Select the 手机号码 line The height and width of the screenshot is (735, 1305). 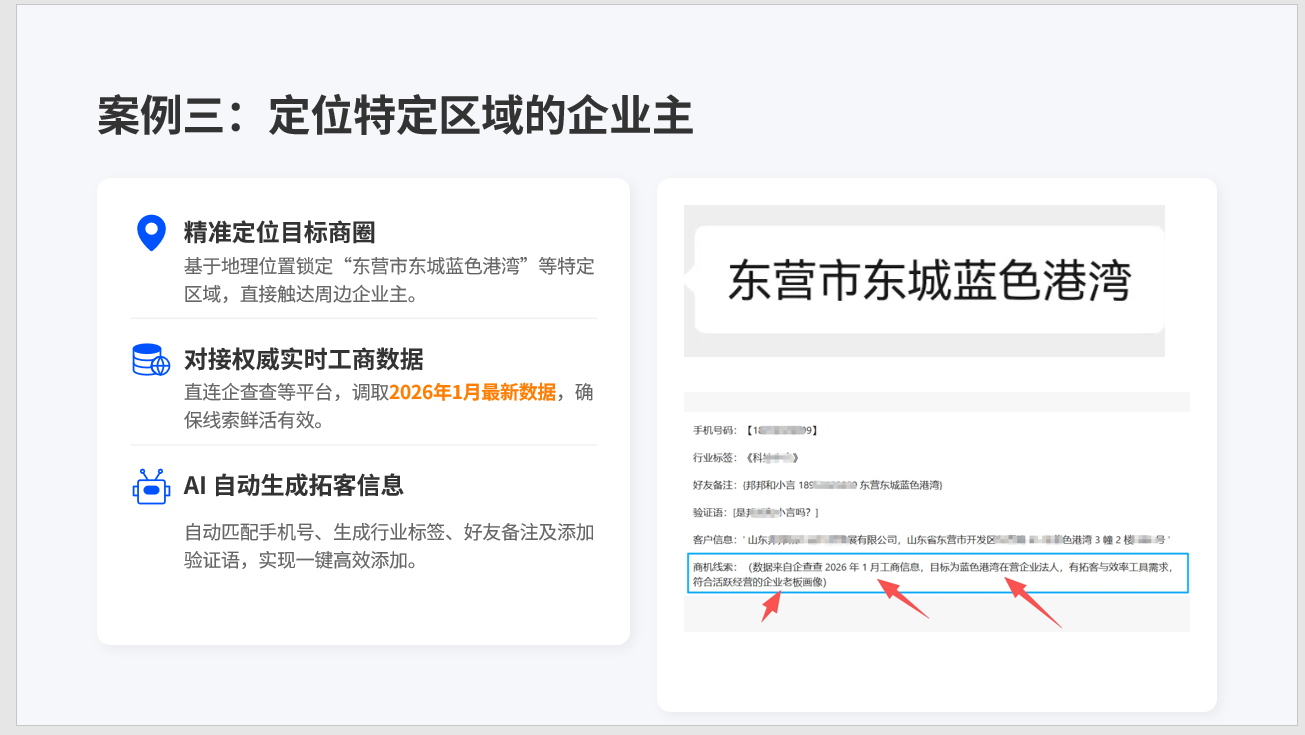tap(756, 430)
